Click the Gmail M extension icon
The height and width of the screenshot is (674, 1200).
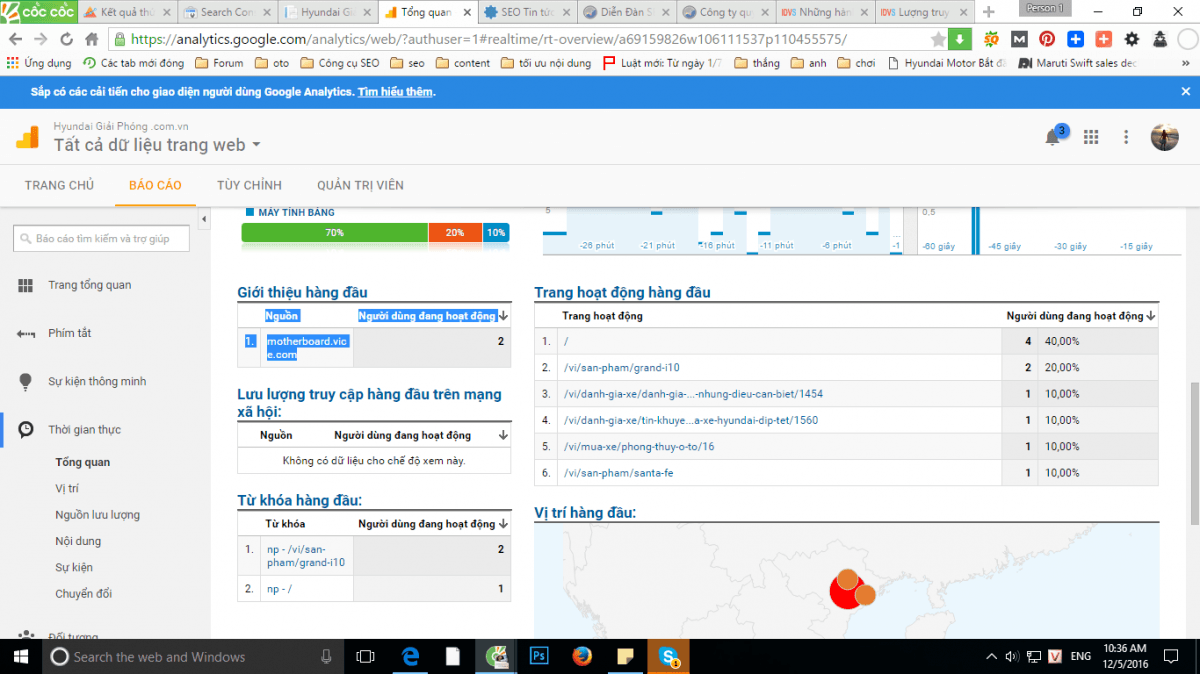[1019, 39]
